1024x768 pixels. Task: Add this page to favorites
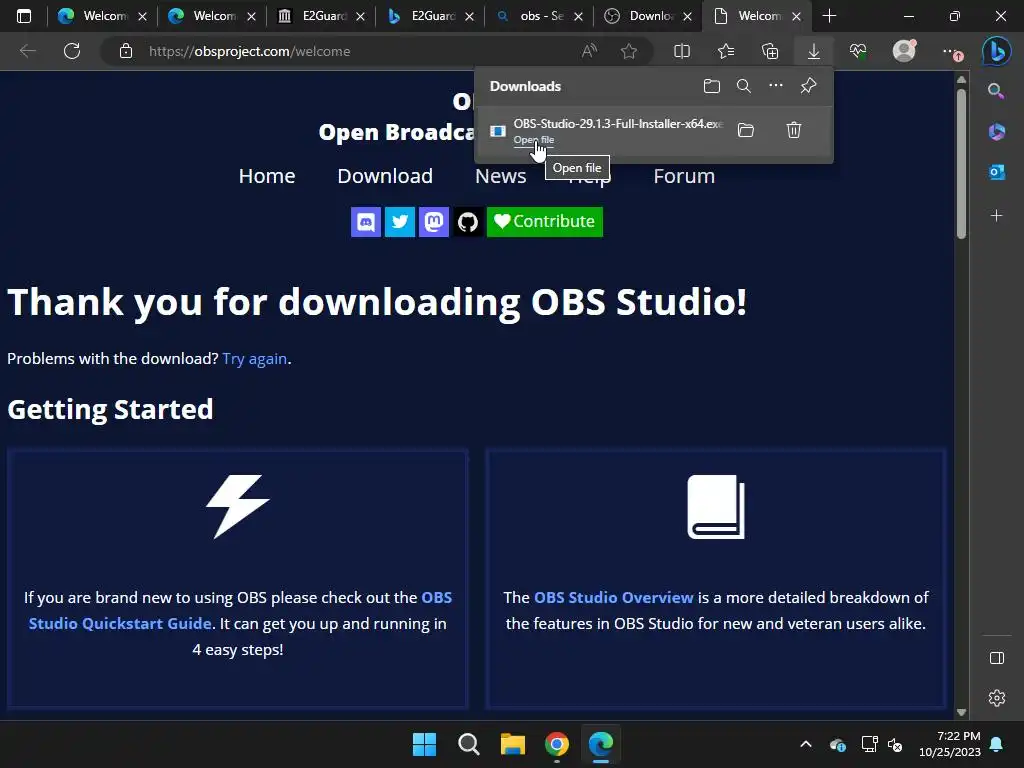629,51
